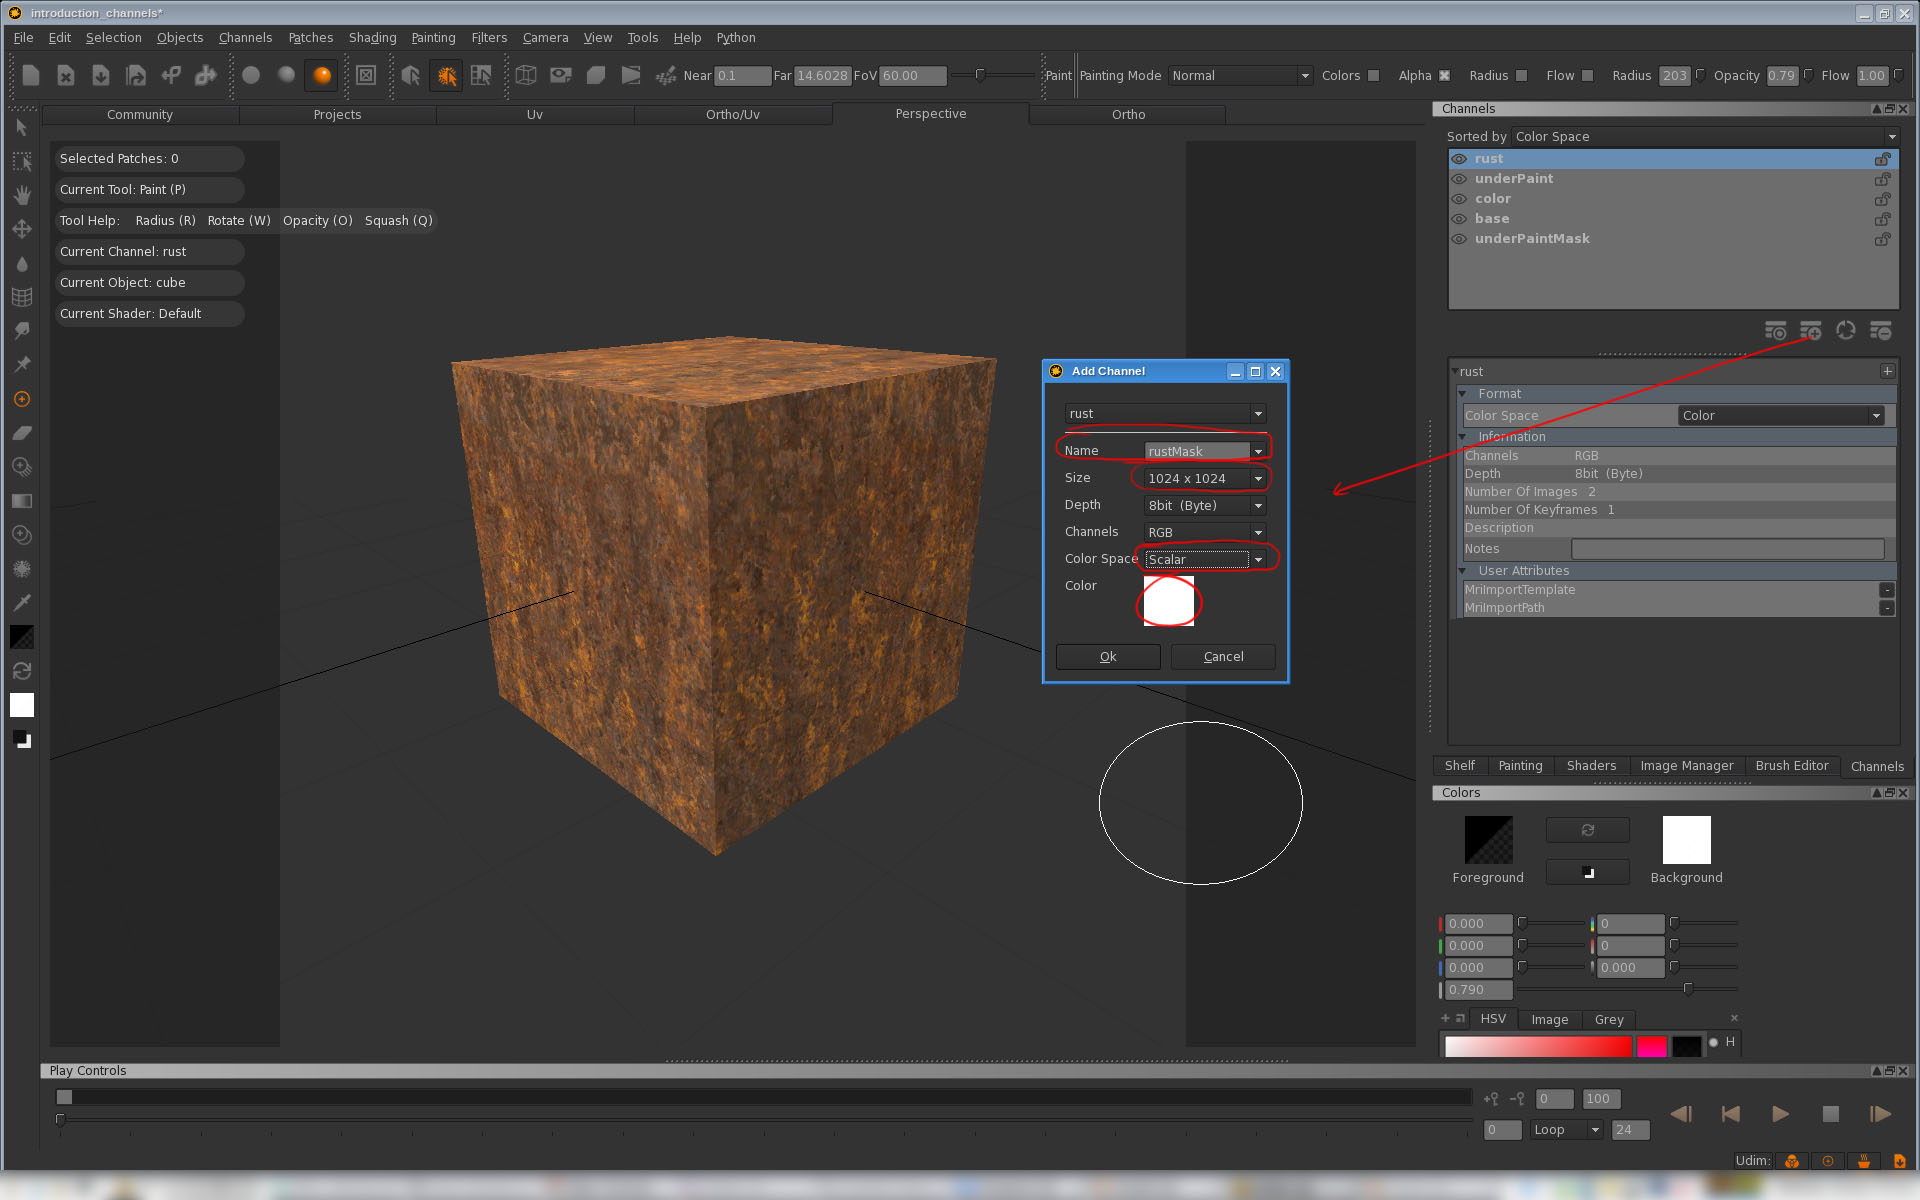Click the New project toolbar icon
Image resolution: width=1920 pixels, height=1200 pixels.
[31, 75]
